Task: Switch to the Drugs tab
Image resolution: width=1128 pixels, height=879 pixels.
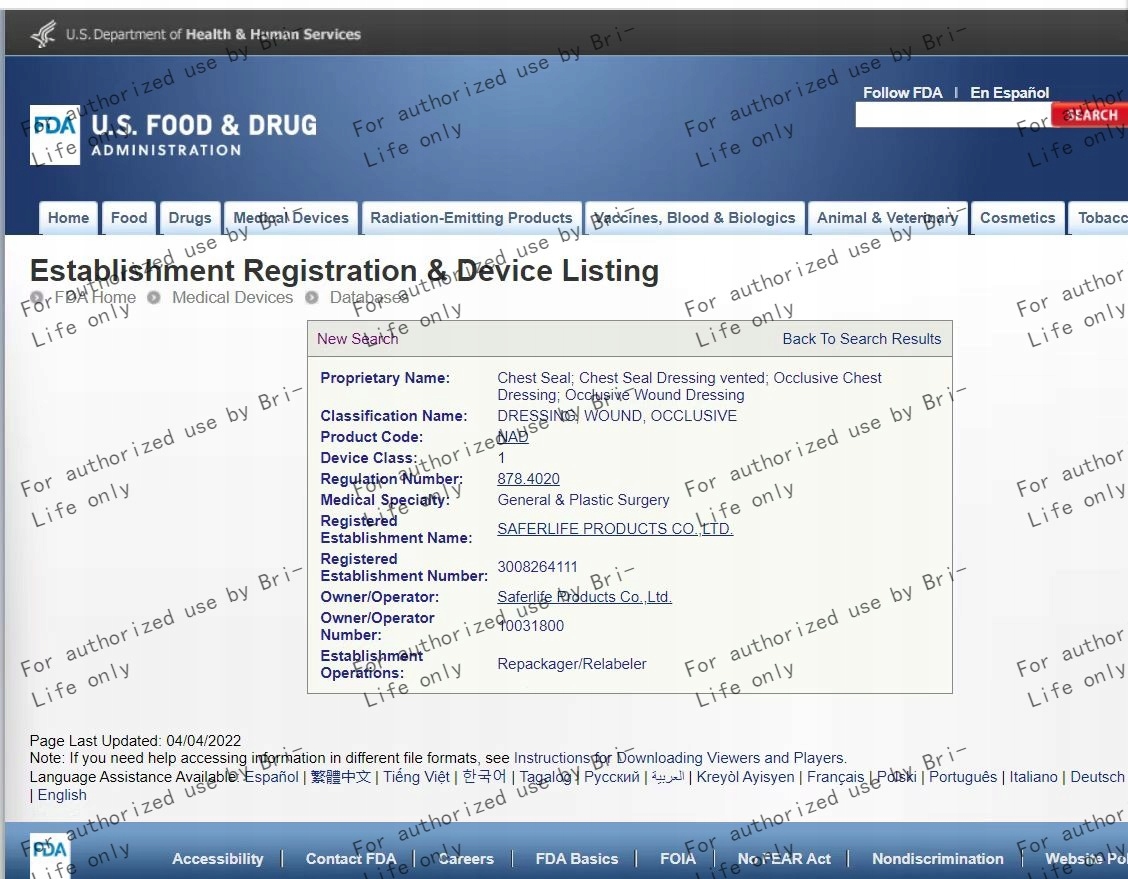Action: click(190, 218)
